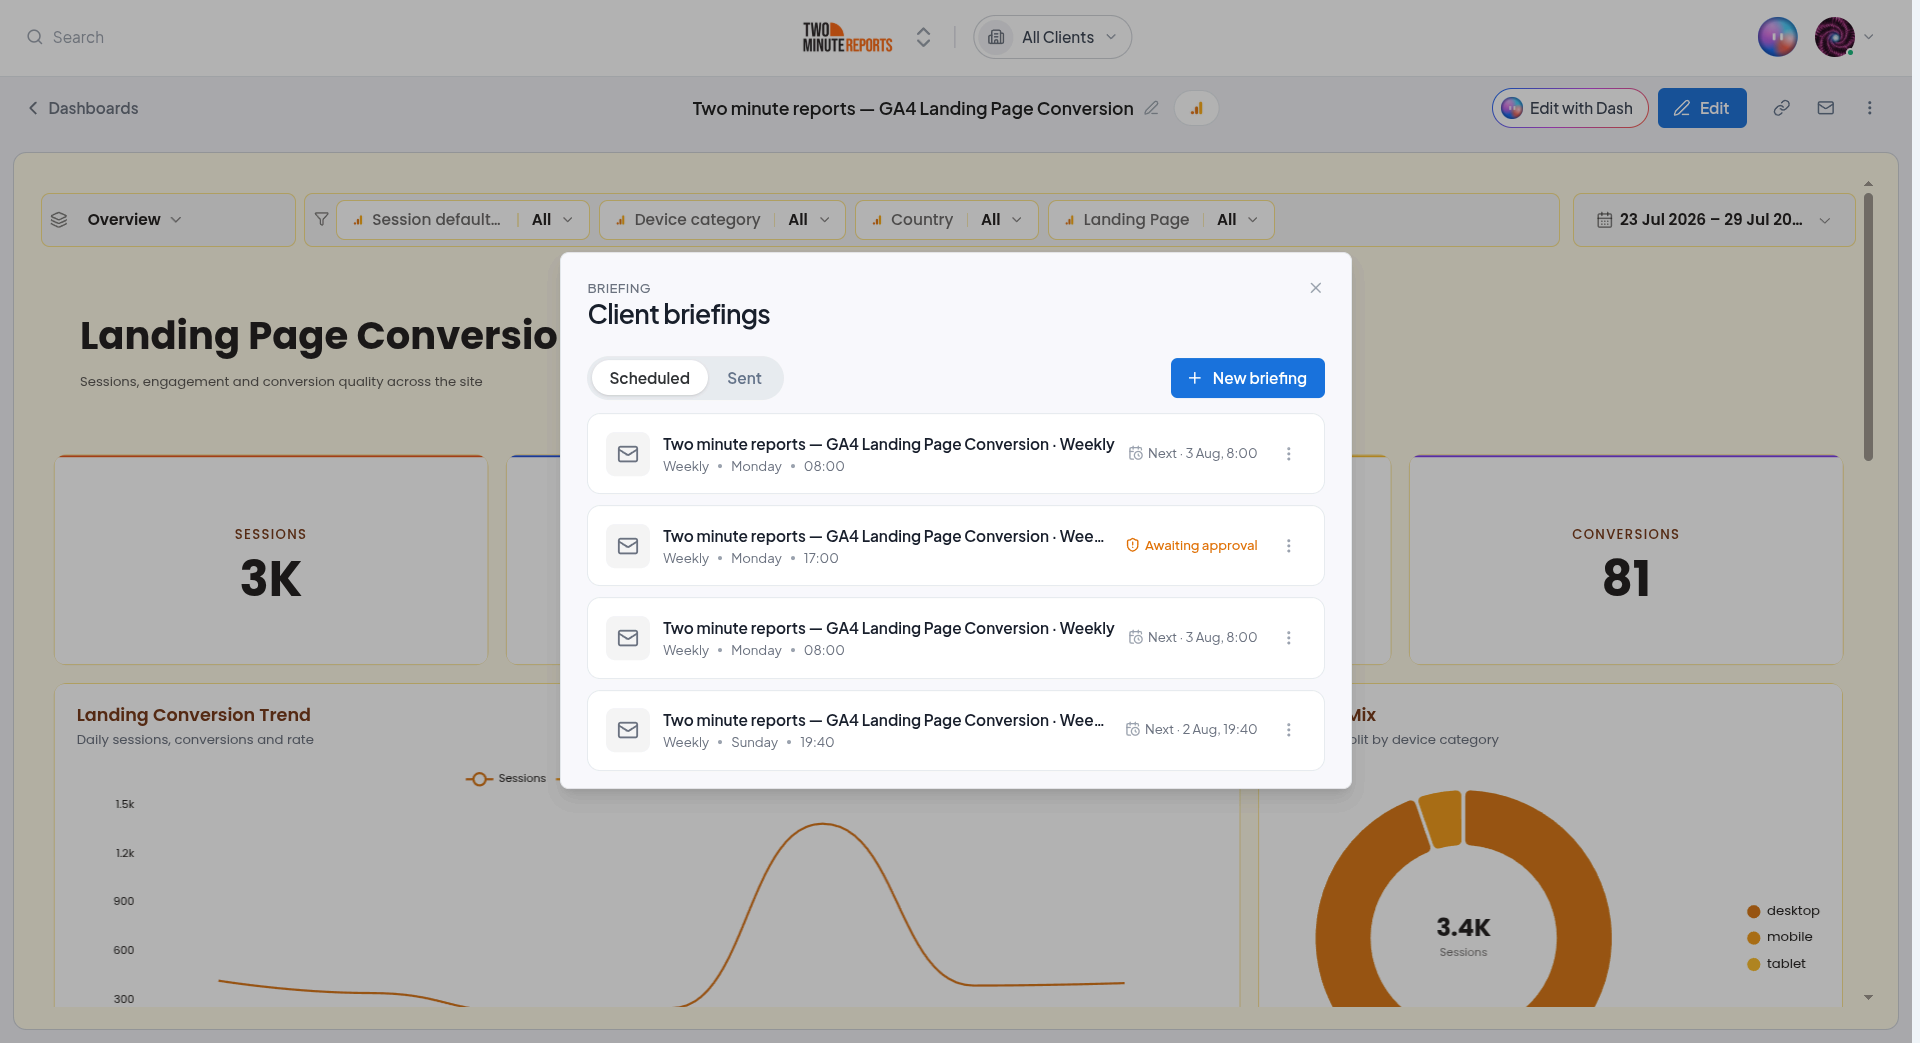The image size is (1920, 1043).
Task: Click the calendar icon in date range
Action: click(1604, 220)
